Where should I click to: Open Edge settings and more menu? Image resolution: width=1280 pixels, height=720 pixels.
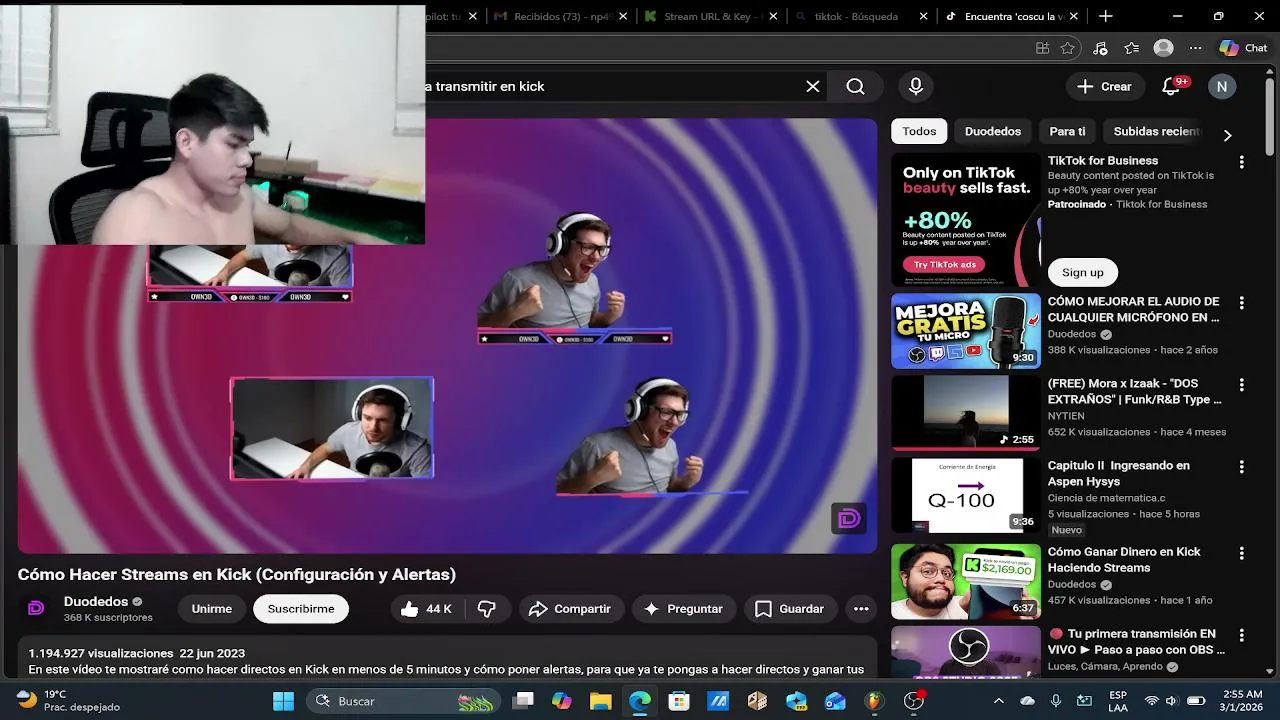click(x=1195, y=48)
